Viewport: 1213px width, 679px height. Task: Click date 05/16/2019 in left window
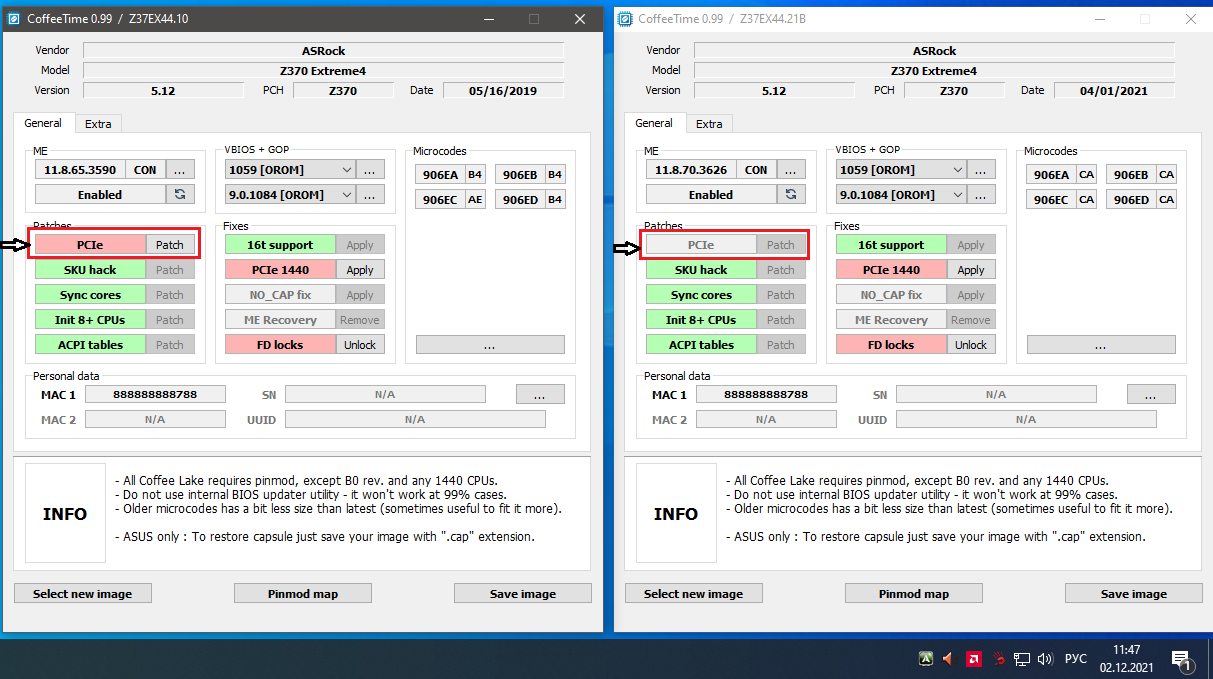coord(503,91)
